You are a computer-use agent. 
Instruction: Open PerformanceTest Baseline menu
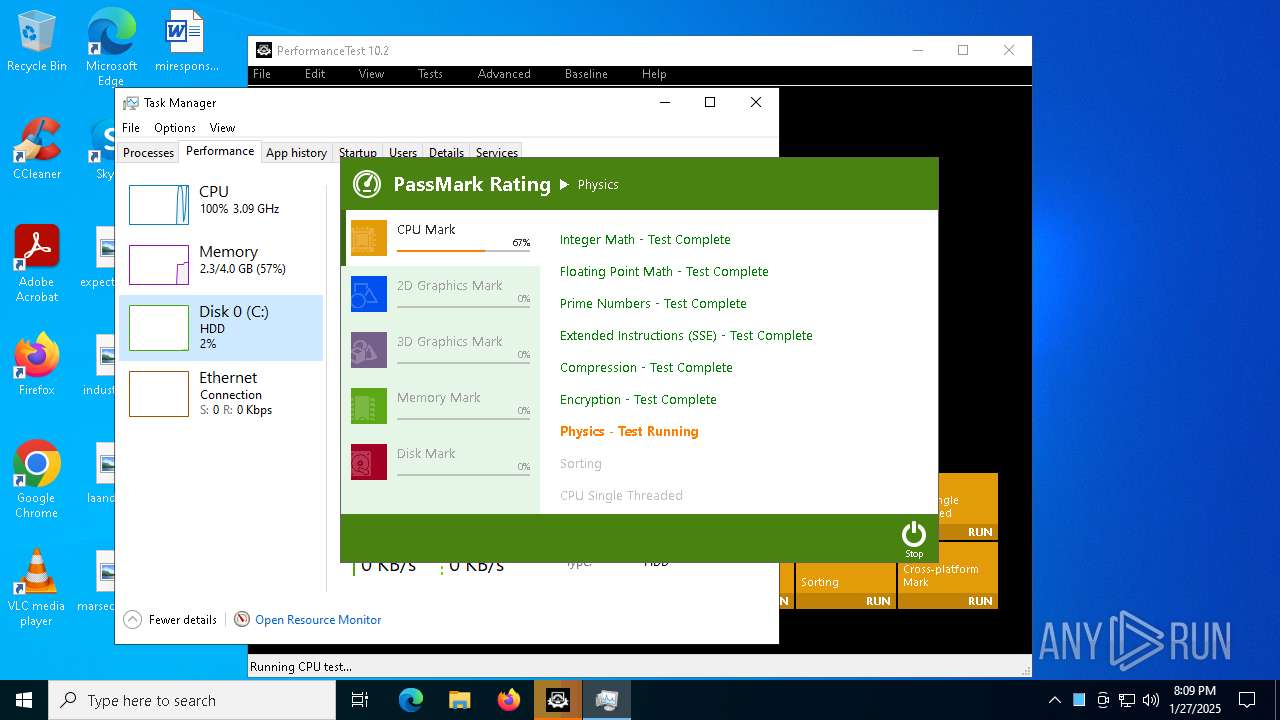pos(586,74)
